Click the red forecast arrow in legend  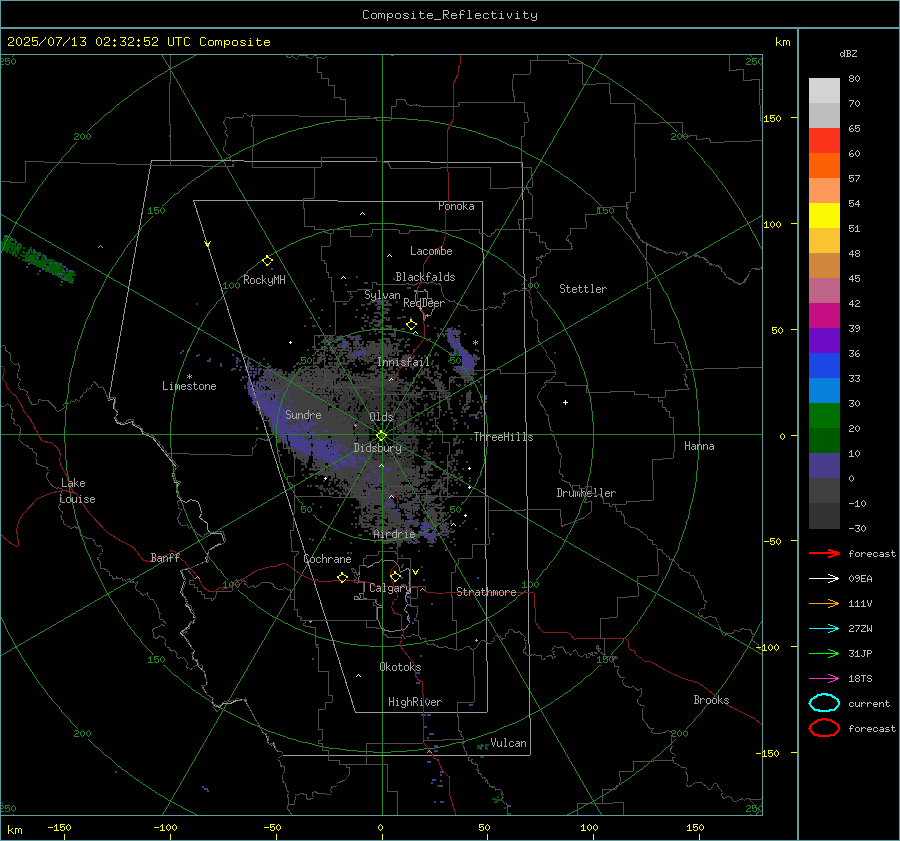[824, 553]
